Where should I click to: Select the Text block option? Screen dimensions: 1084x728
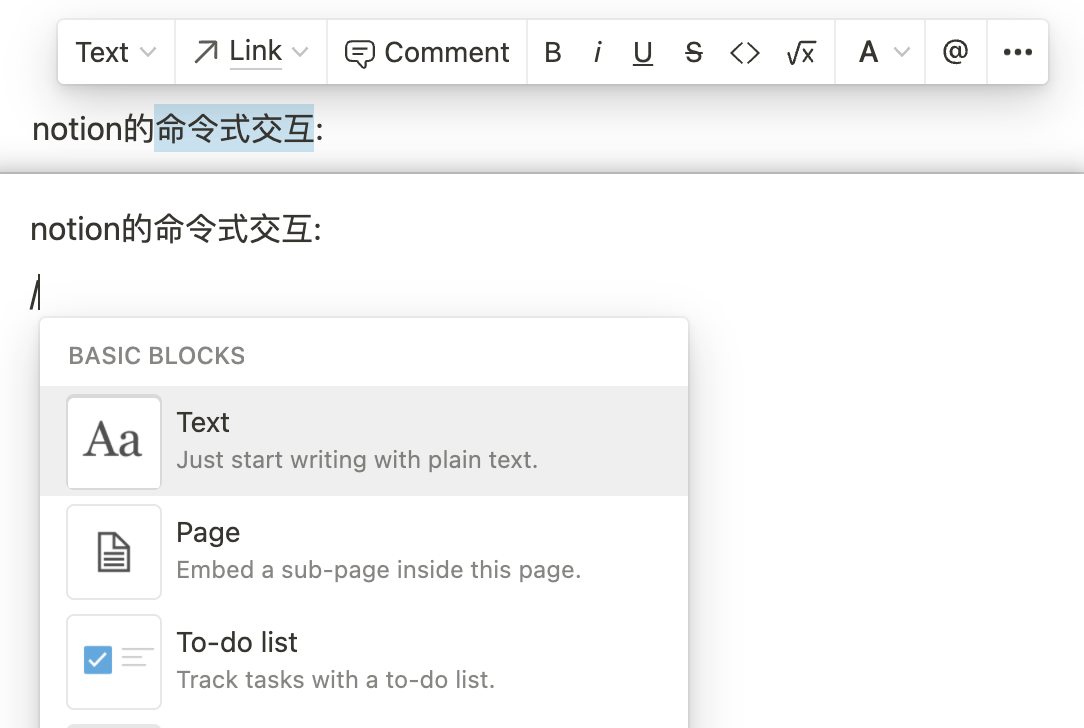click(364, 441)
